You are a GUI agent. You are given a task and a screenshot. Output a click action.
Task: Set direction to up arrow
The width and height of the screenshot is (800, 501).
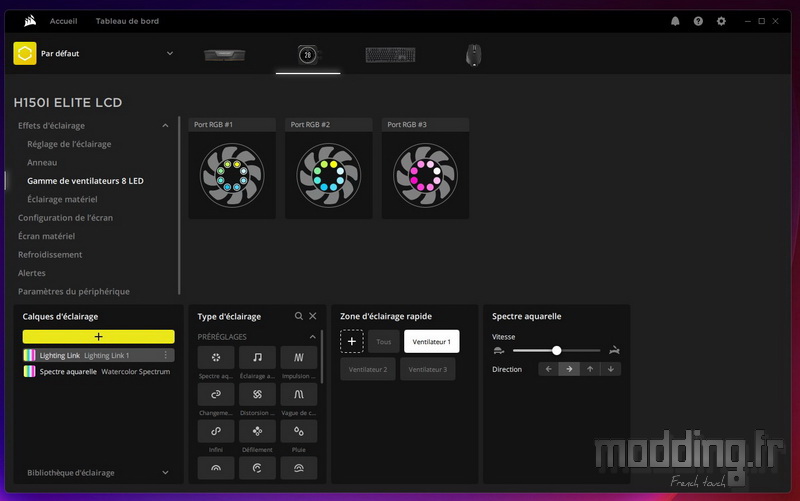590,369
